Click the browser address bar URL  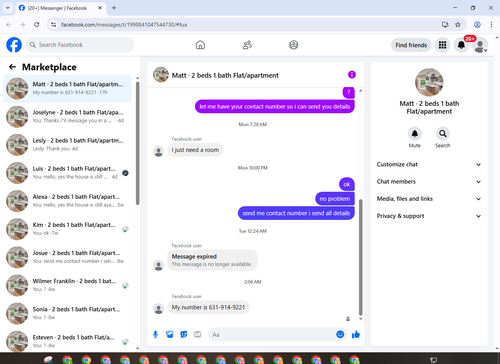[x=124, y=25]
